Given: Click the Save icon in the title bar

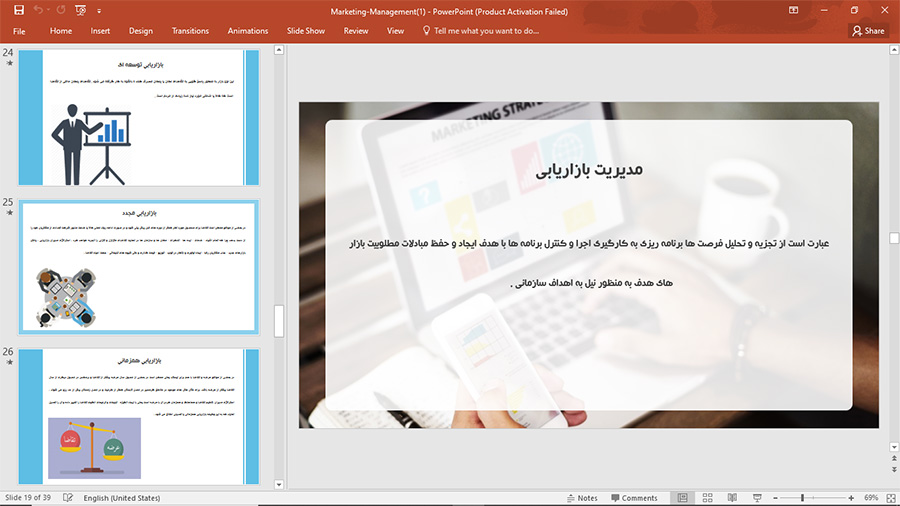Looking at the screenshot, I should pyautogui.click(x=19, y=10).
